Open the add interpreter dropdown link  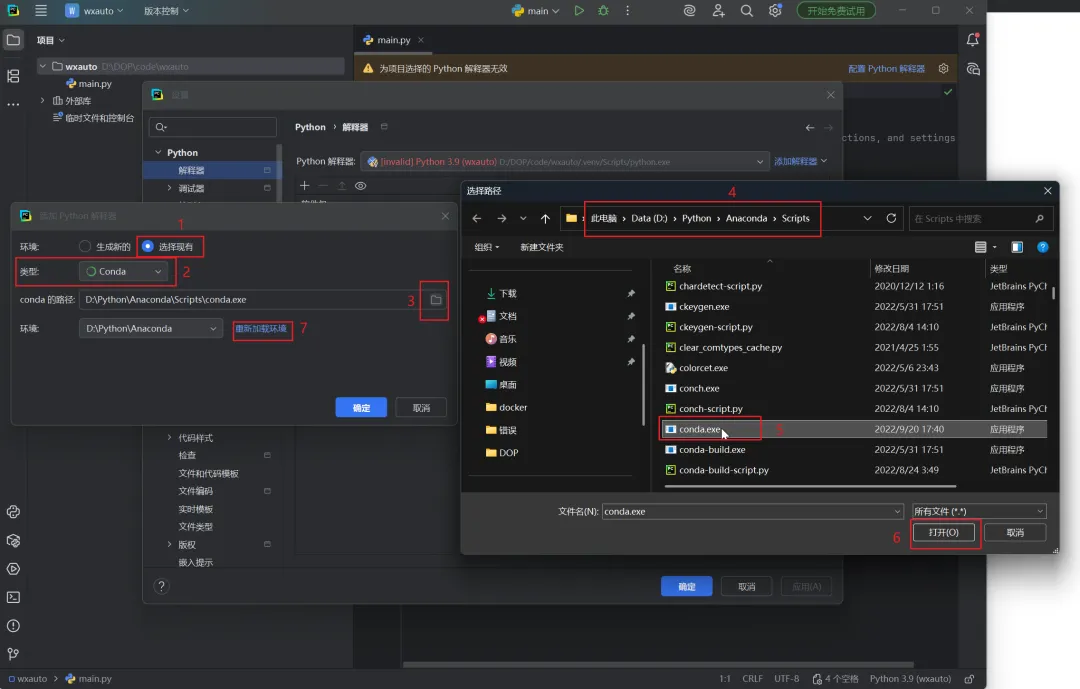pos(800,161)
